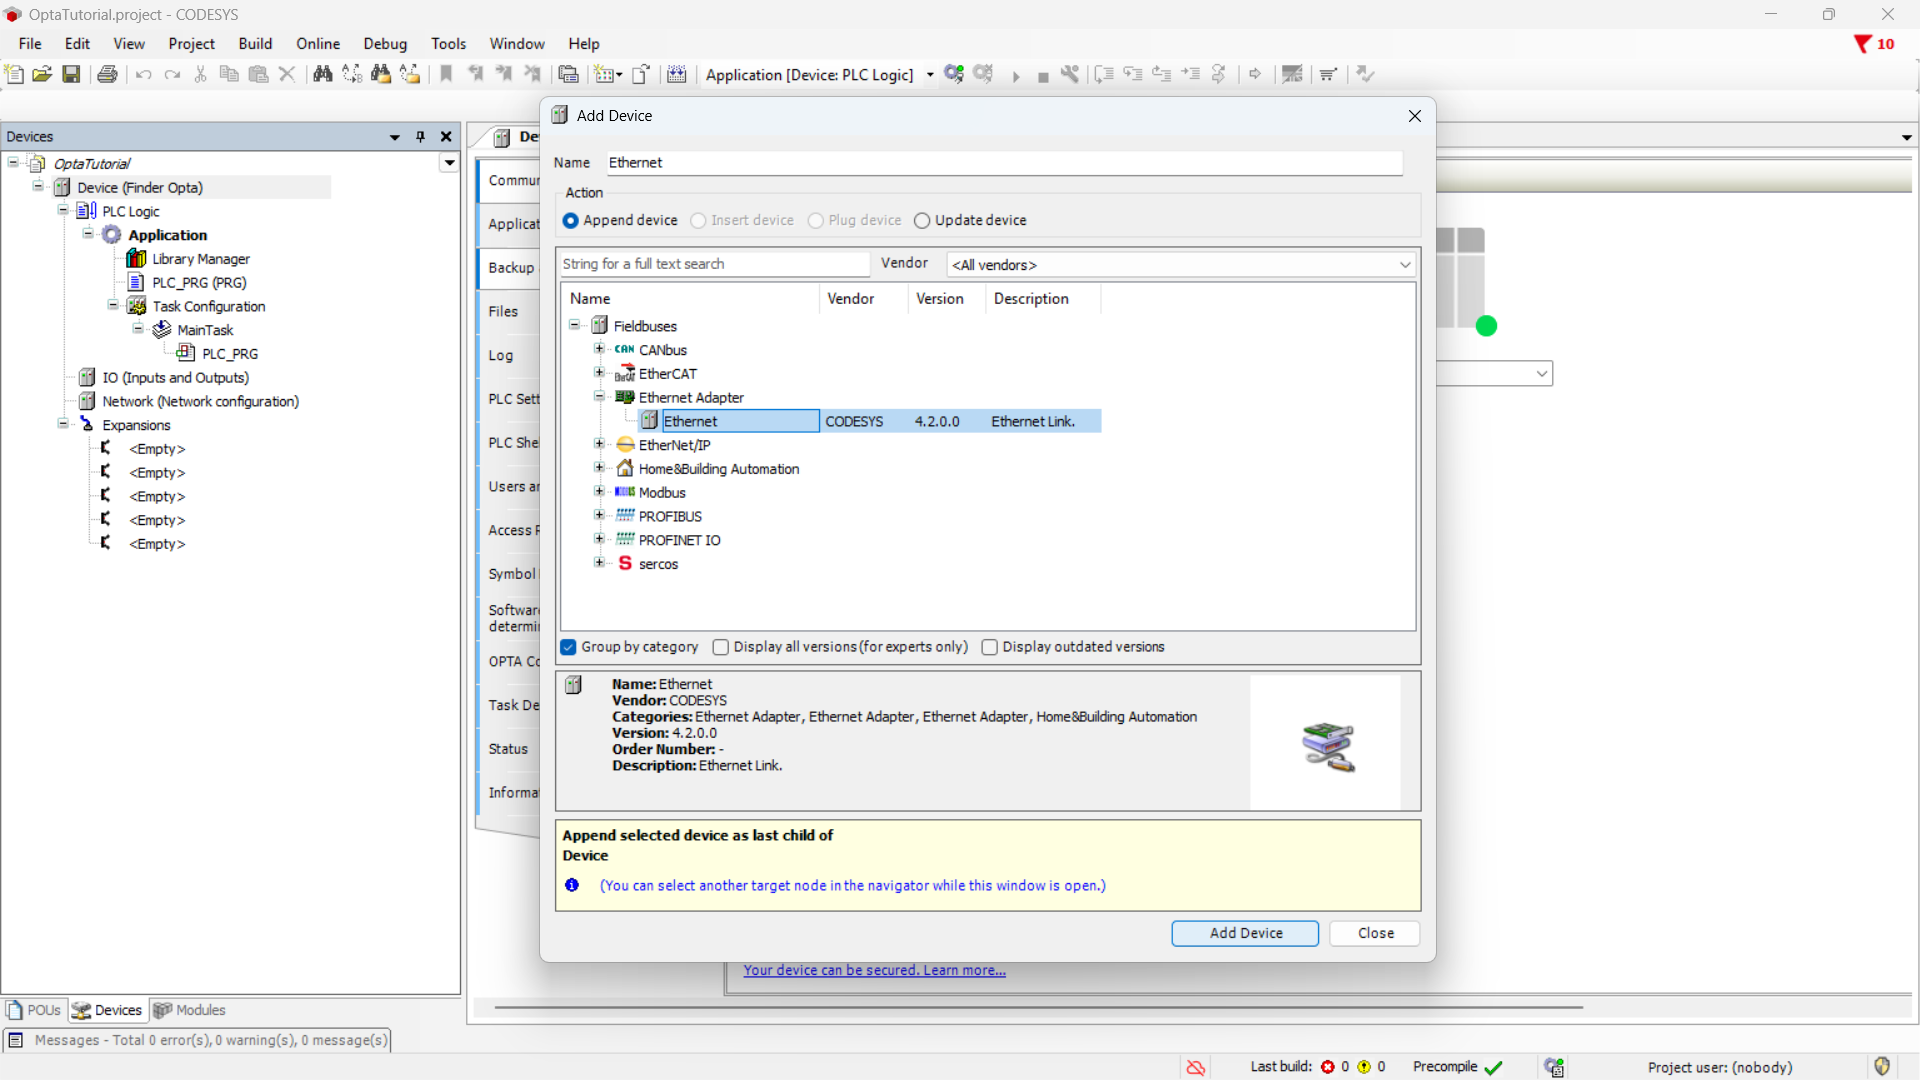1920x1080 pixels.
Task: Select the Login toolbar icon
Action: coord(953,74)
